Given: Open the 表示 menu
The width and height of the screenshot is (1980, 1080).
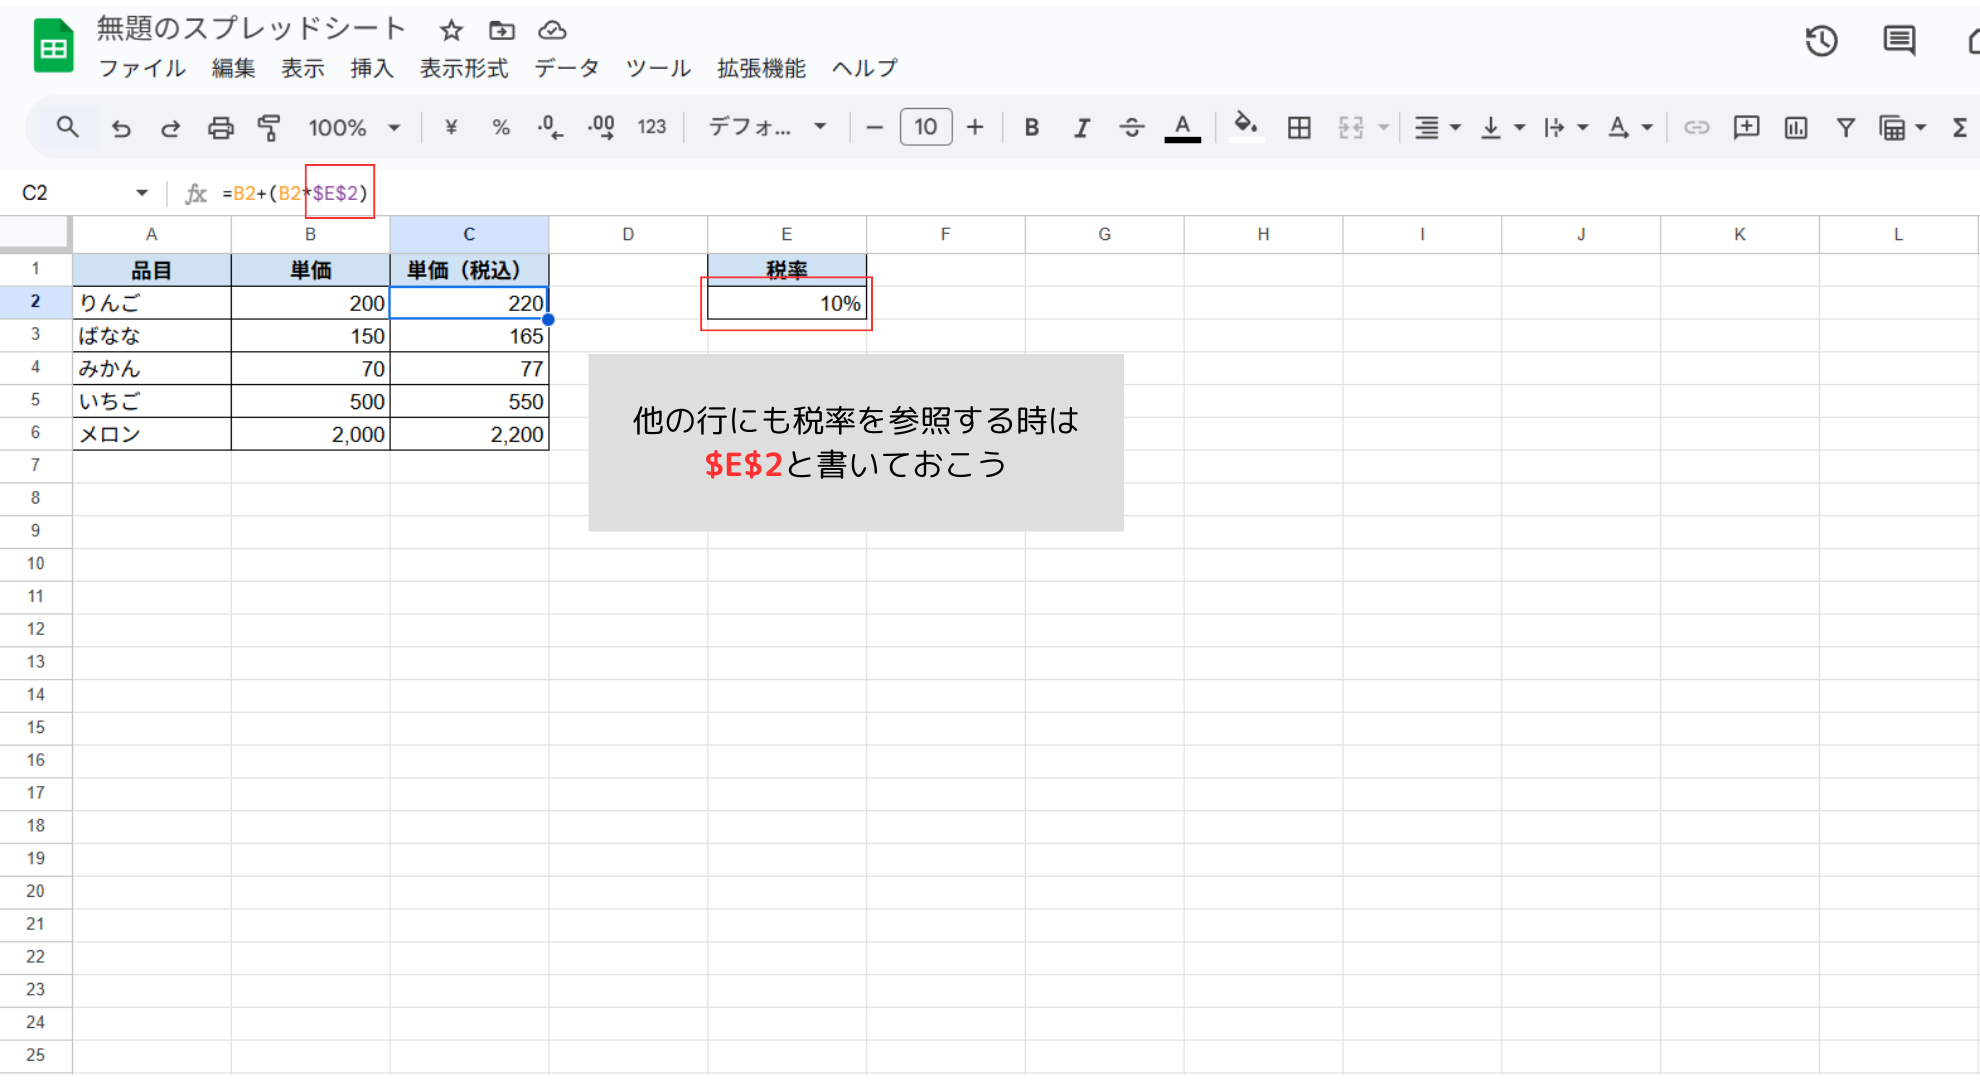Looking at the screenshot, I should click(303, 68).
